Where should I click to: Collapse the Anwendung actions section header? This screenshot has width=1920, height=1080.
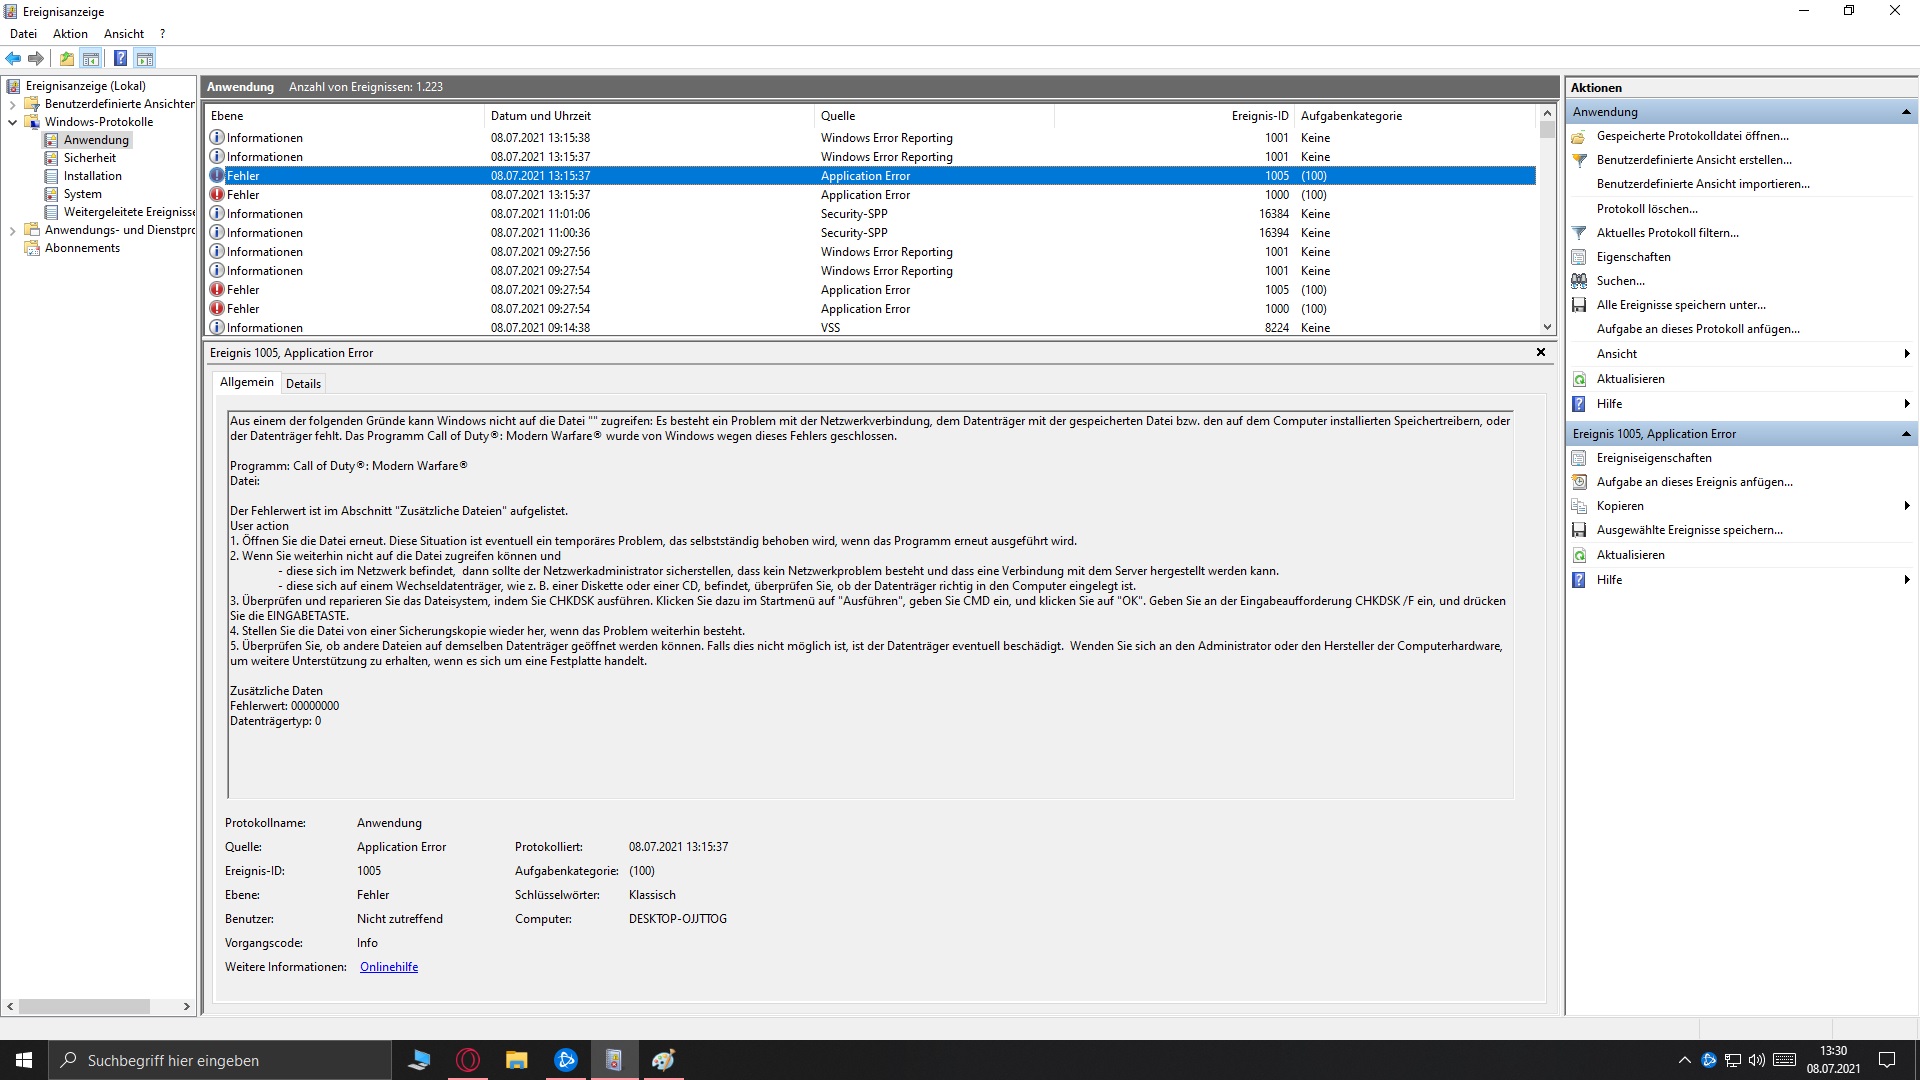coord(1905,112)
